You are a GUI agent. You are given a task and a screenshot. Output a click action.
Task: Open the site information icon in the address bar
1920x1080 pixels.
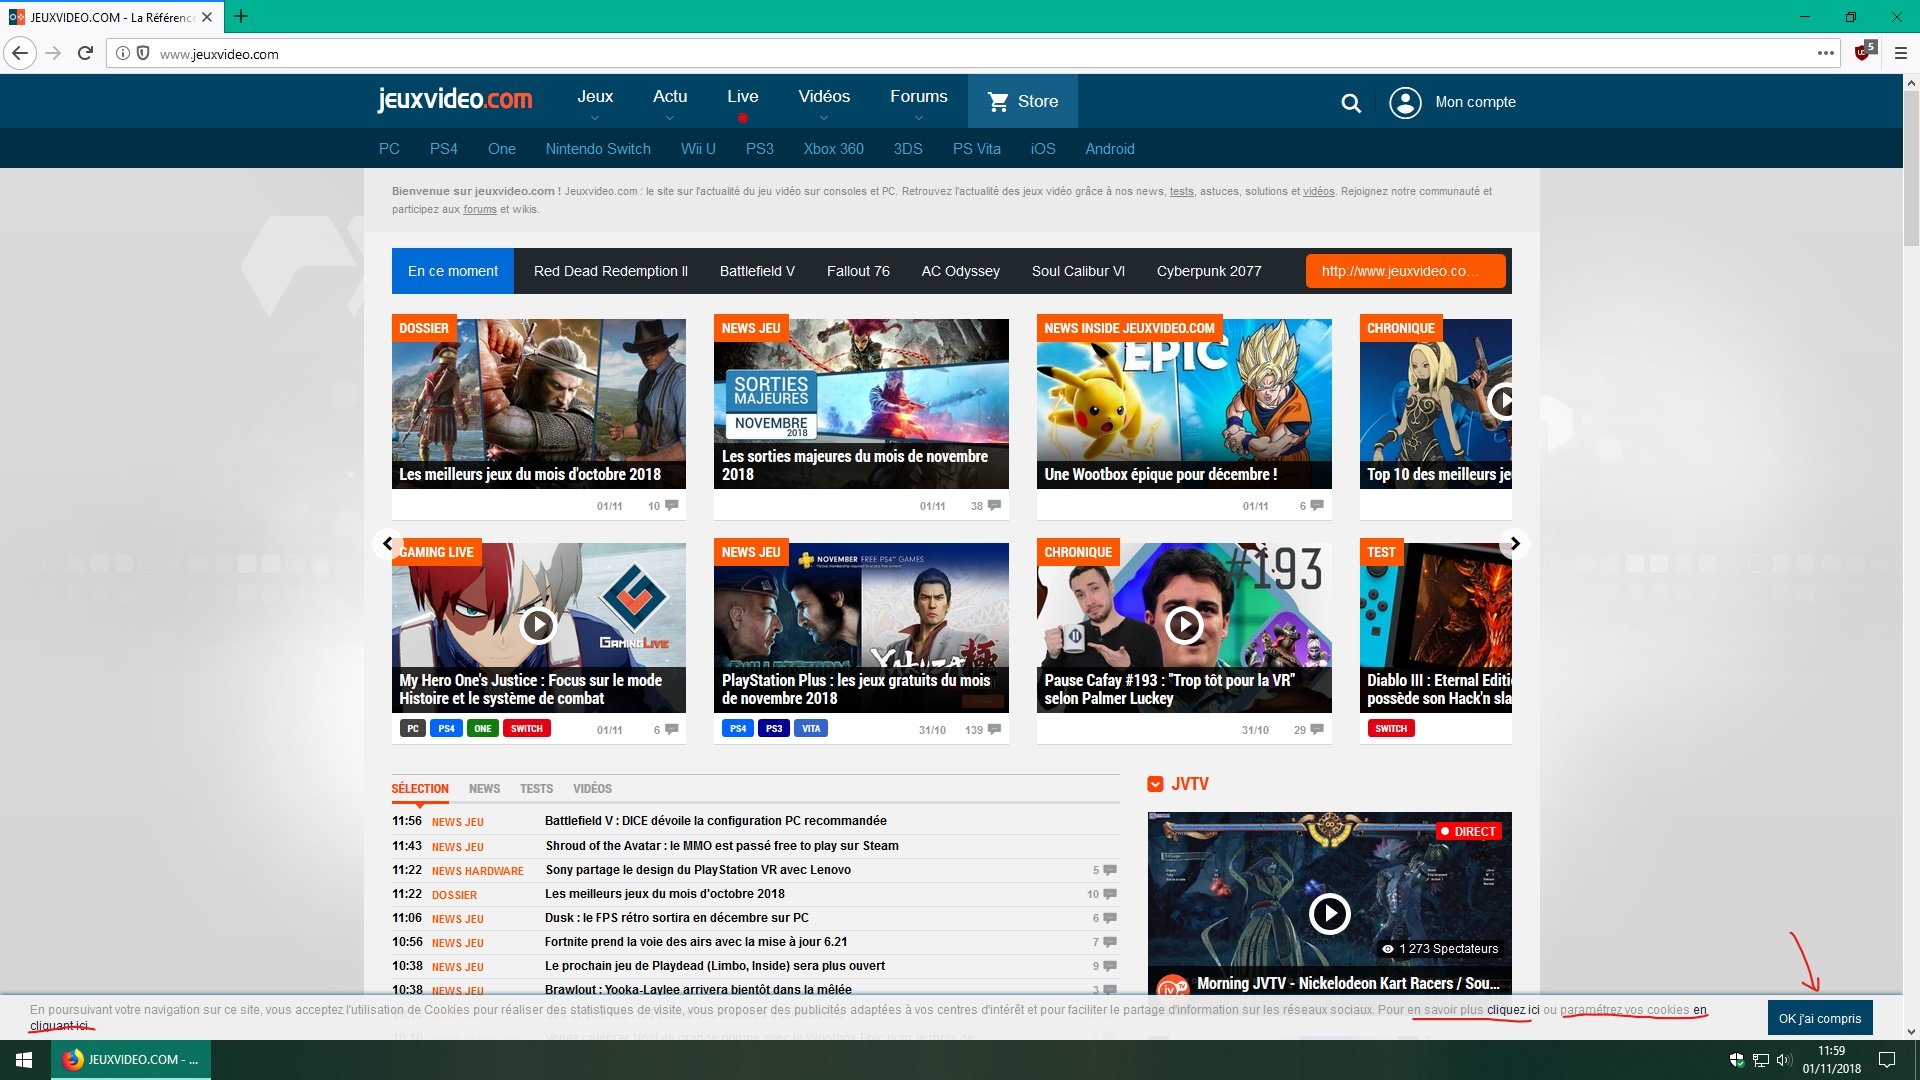coord(122,53)
